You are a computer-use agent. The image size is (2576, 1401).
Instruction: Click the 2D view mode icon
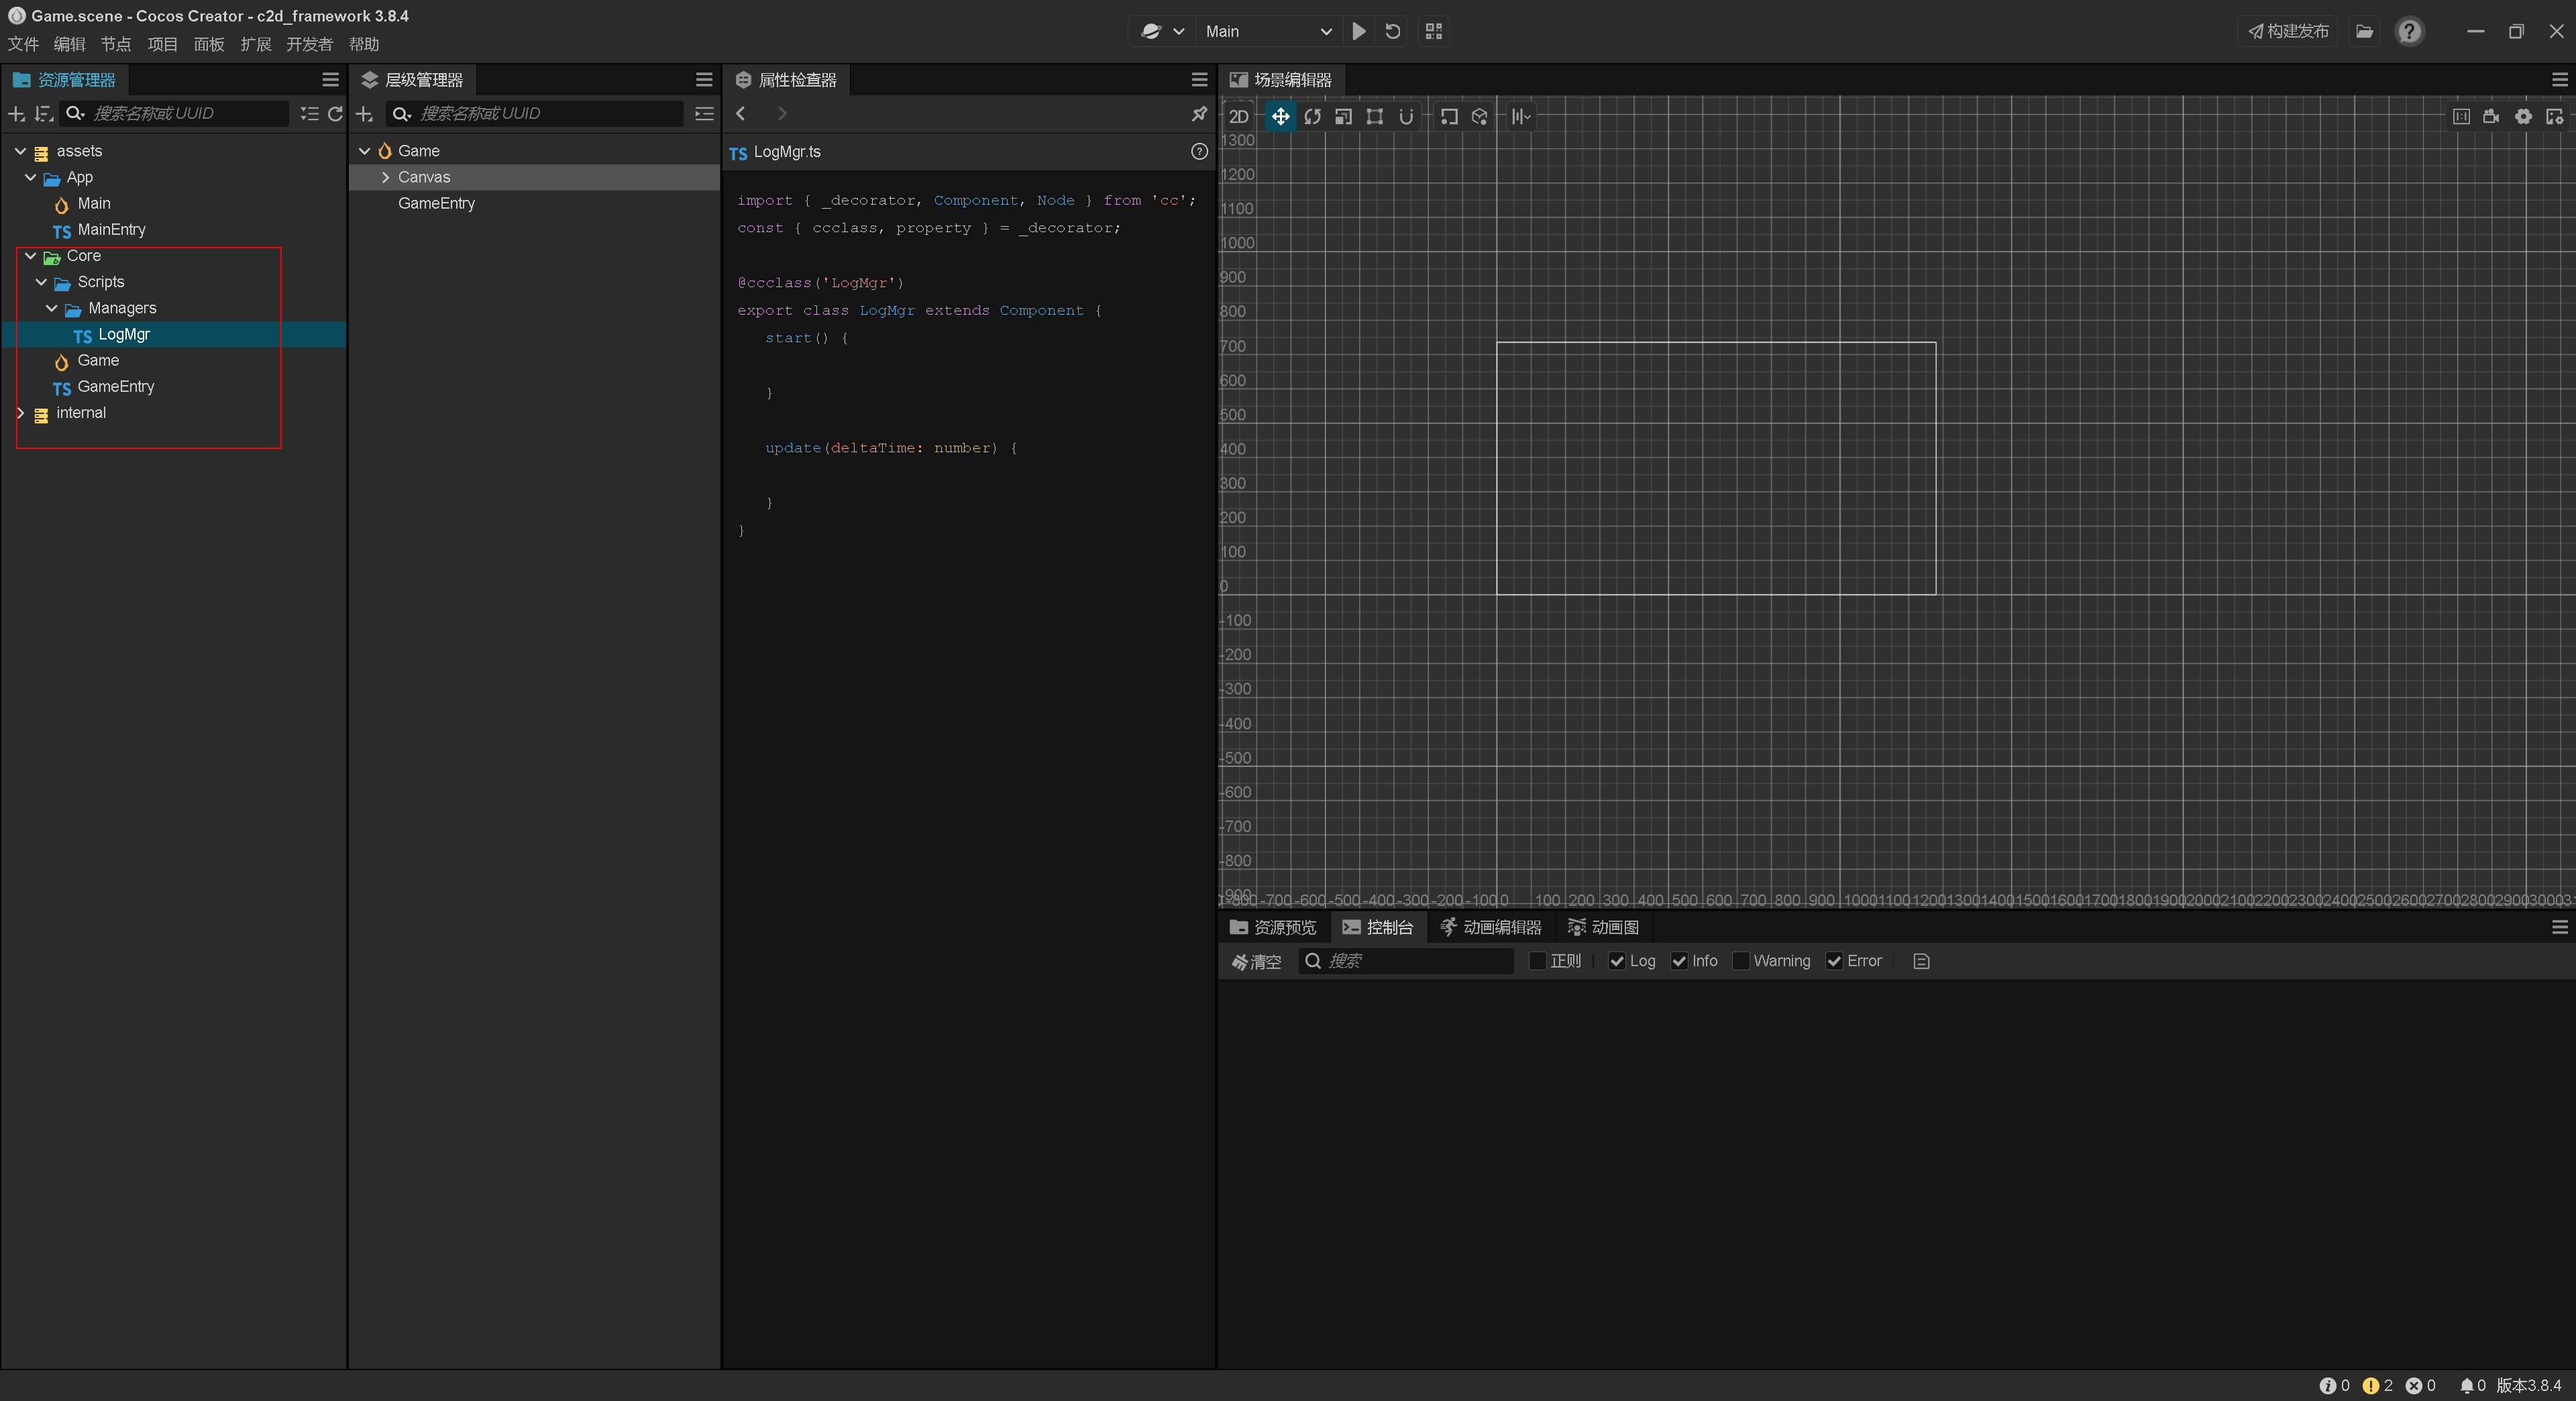[1242, 115]
